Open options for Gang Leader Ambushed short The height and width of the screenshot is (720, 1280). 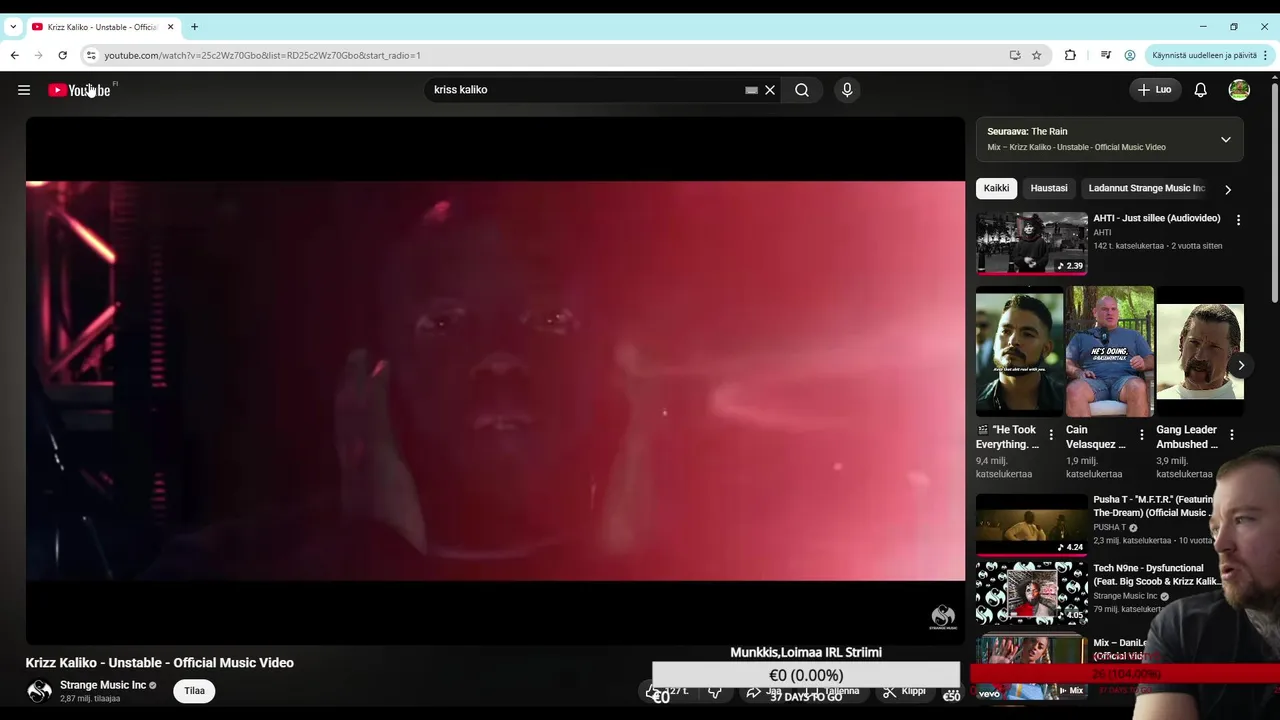[1231, 435]
